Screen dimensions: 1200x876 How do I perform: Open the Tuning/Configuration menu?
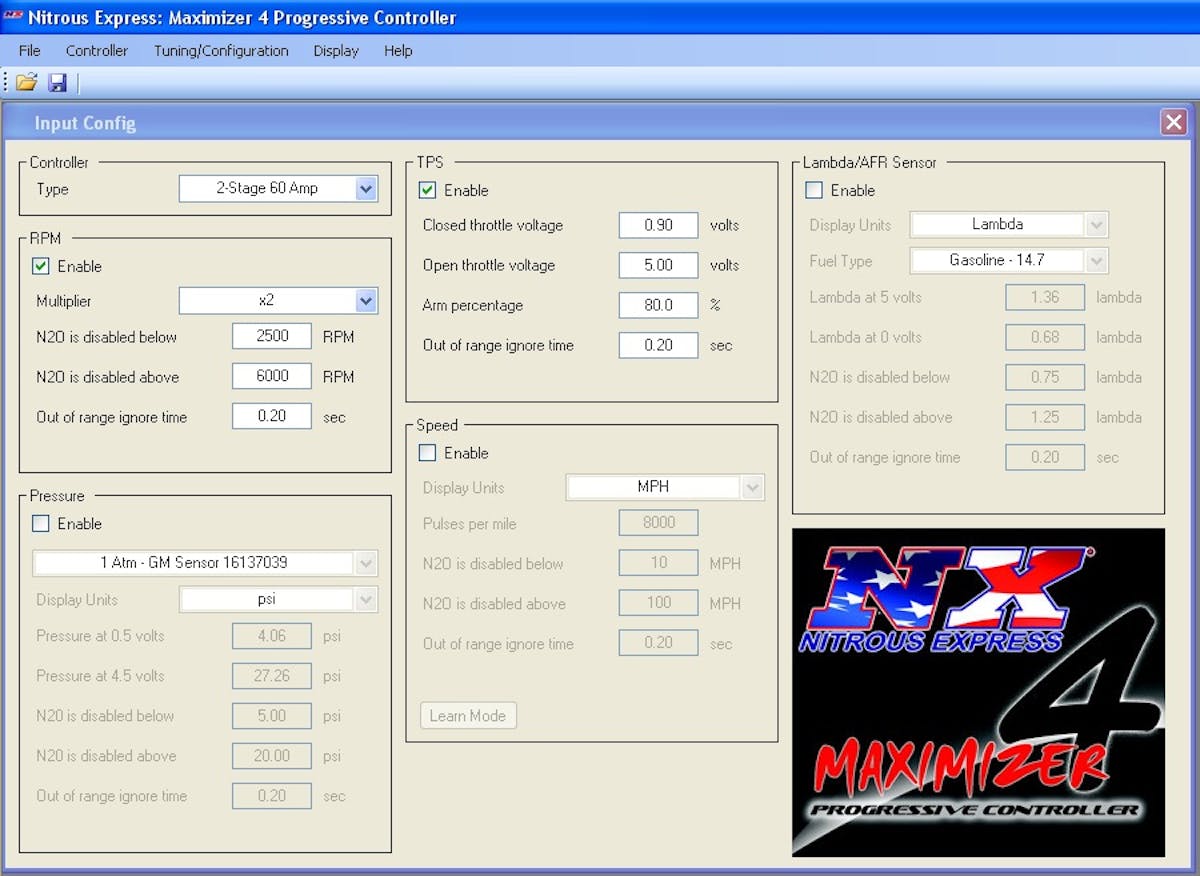221,51
